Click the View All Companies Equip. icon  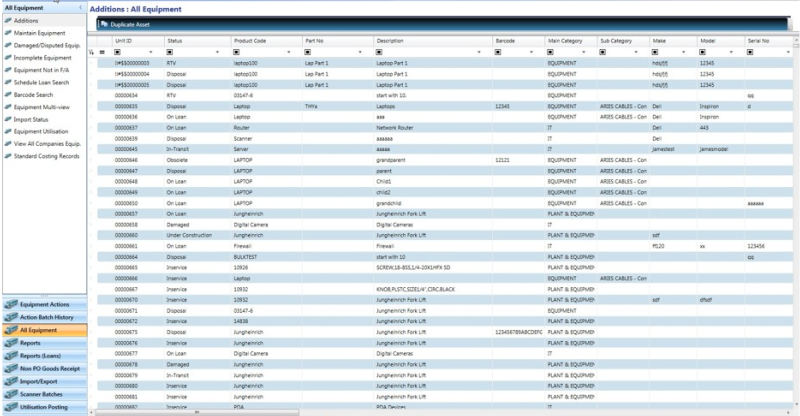(8, 144)
